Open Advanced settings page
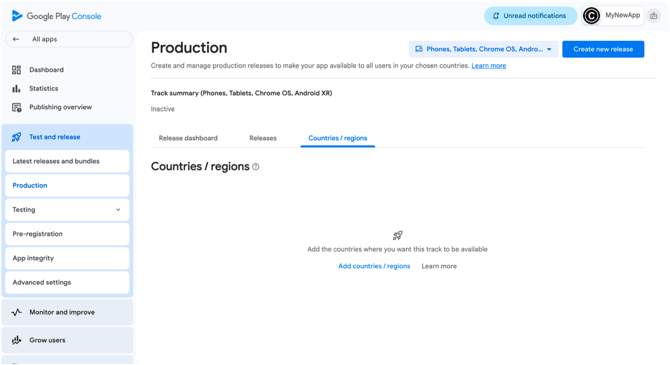The width and height of the screenshot is (670, 365). 68,283
